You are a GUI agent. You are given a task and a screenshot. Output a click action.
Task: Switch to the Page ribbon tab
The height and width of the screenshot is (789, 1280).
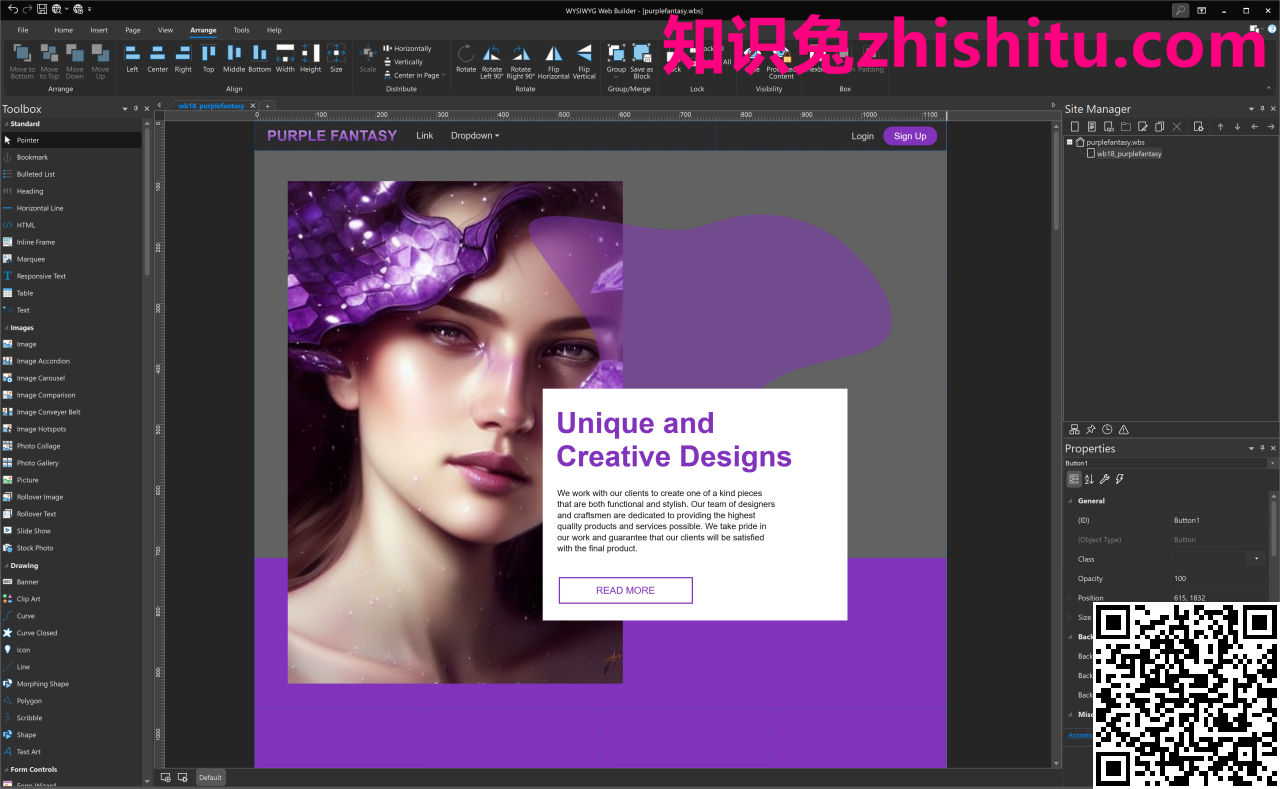pyautogui.click(x=133, y=30)
